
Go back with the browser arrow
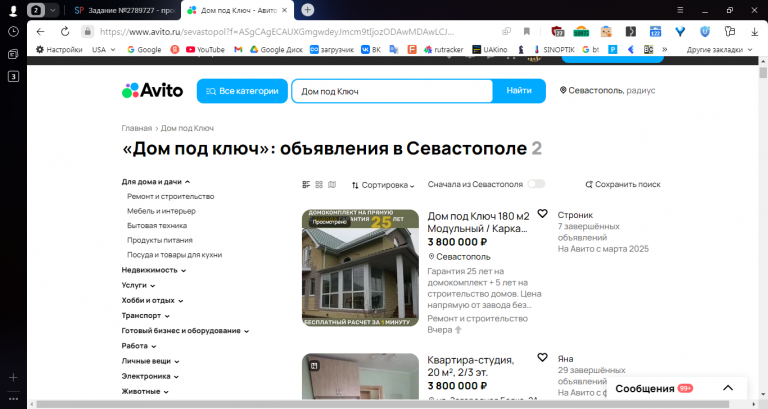tap(40, 31)
